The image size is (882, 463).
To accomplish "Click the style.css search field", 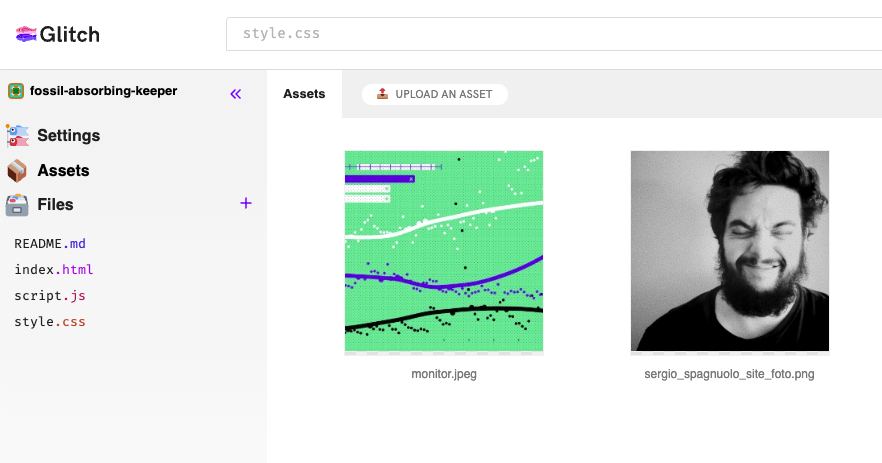I will pyautogui.click(x=554, y=34).
